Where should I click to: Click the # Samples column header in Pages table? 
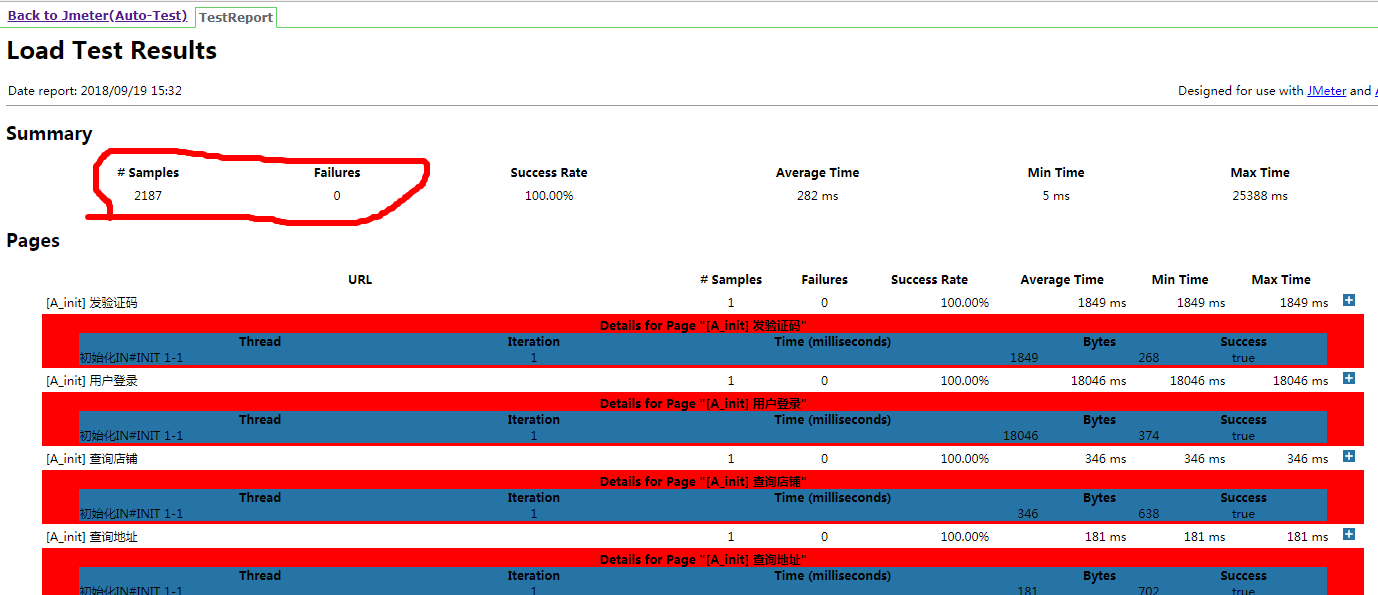click(x=731, y=280)
